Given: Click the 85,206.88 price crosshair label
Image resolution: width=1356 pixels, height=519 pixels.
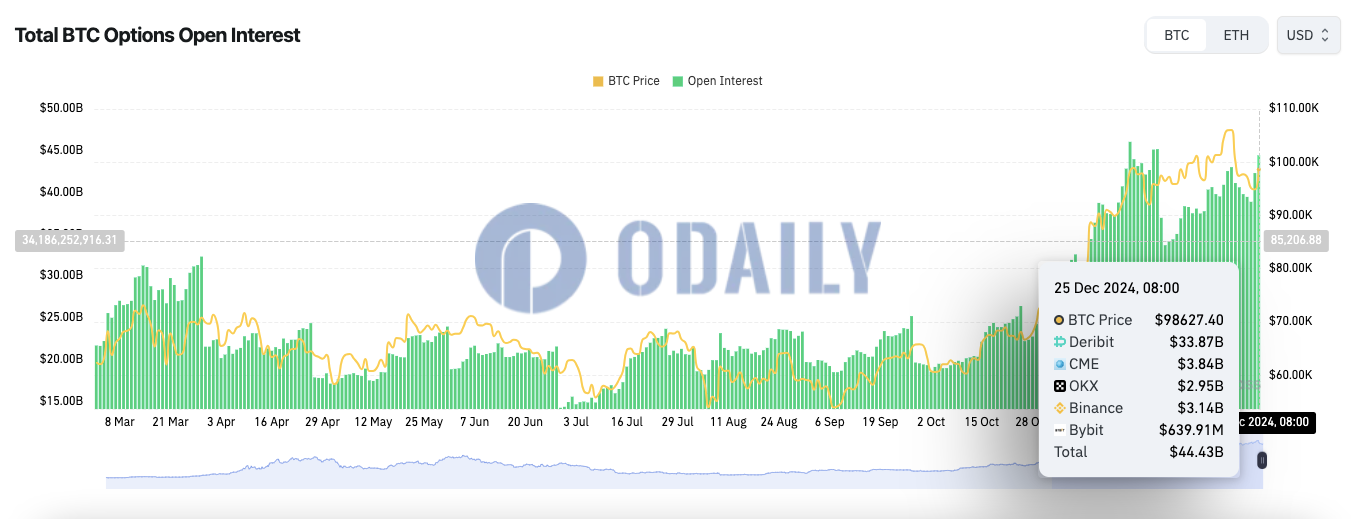Looking at the screenshot, I should [1296, 240].
